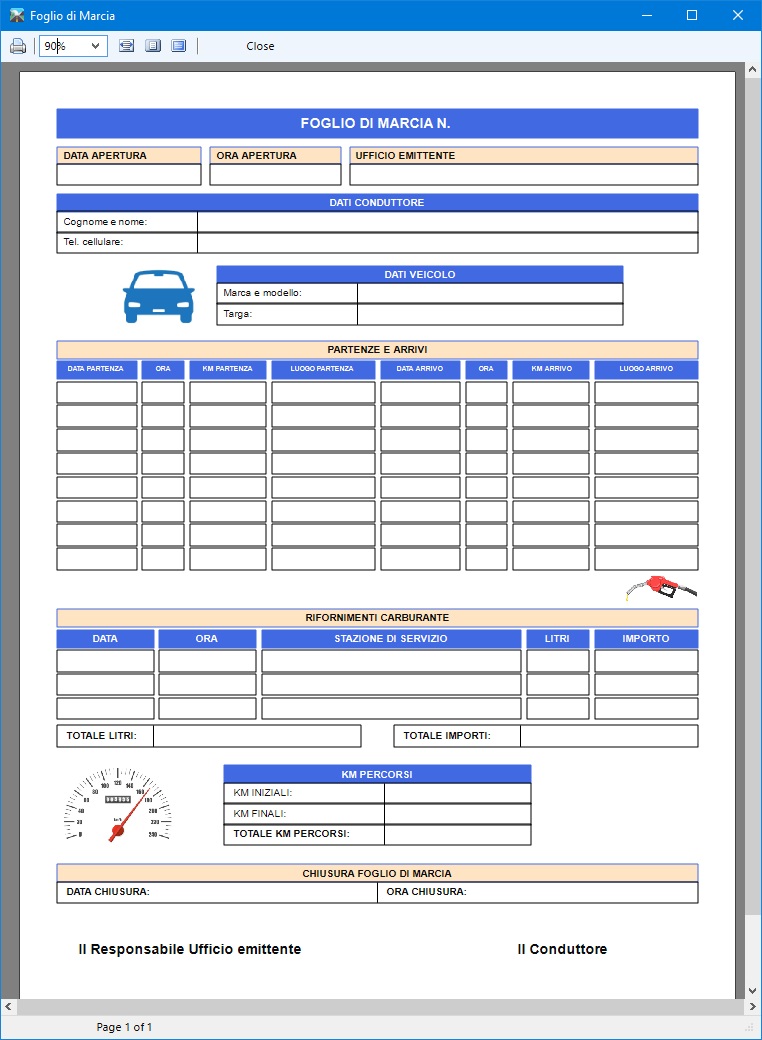Click the speedometer gauge image
This screenshot has height=1040, width=762.
pos(117,805)
